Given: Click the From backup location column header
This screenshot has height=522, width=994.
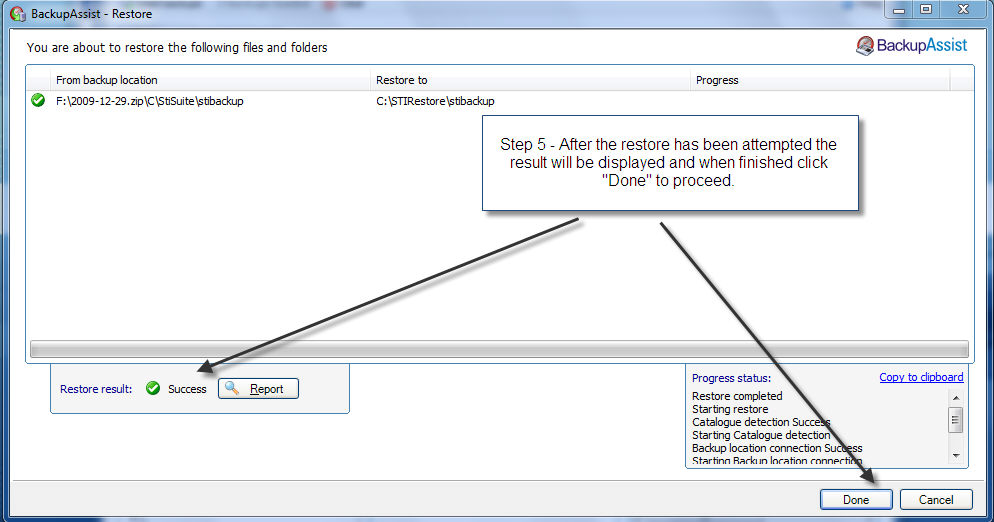Looking at the screenshot, I should pyautogui.click(x=210, y=80).
